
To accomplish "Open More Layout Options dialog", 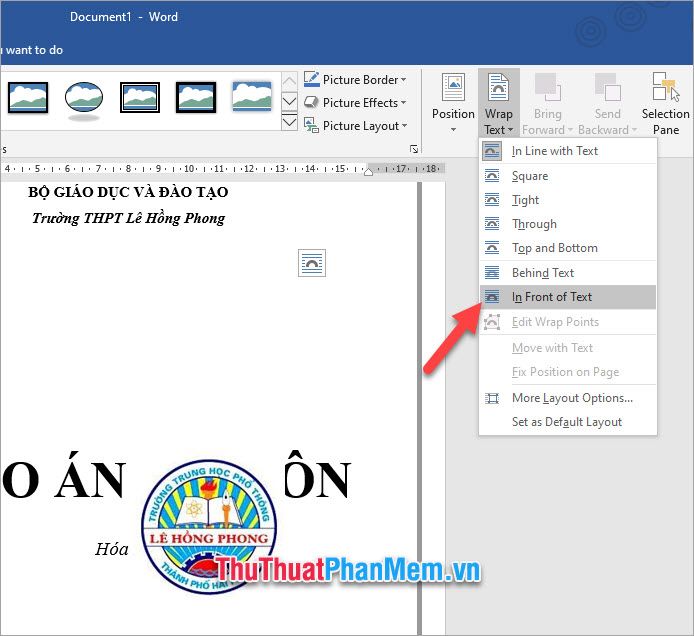I will click(572, 398).
